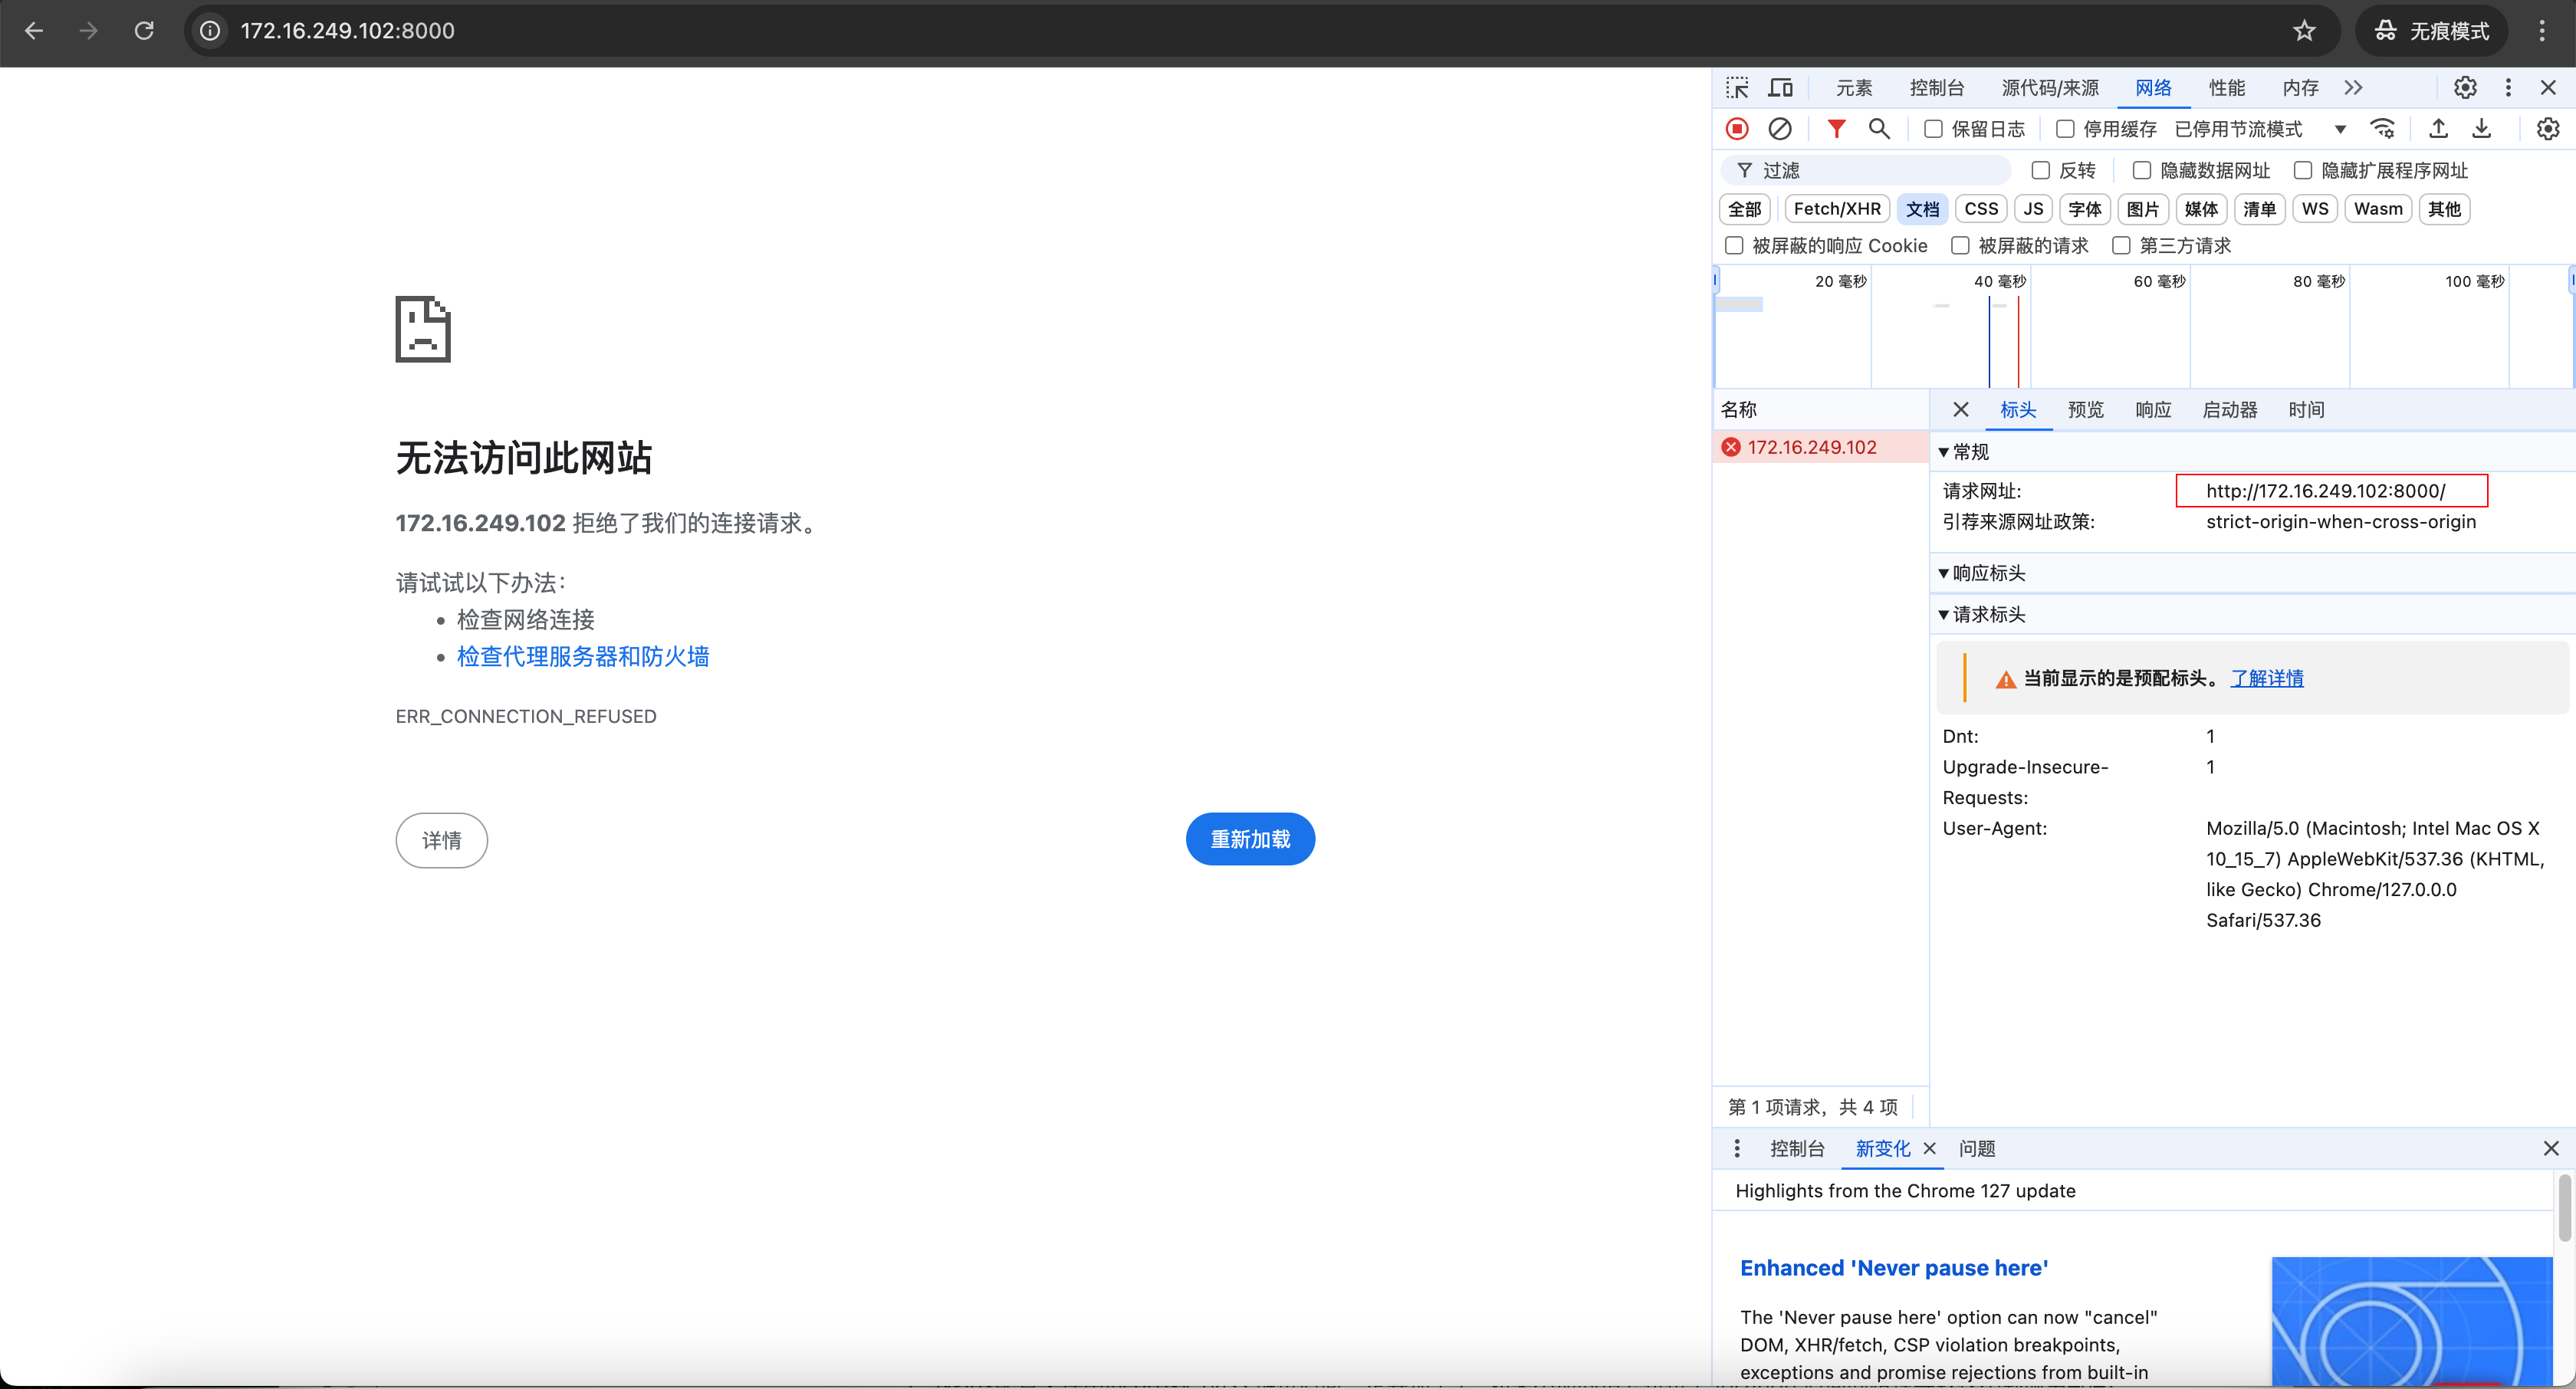Open network conditions wifi icon
Screen dimensions: 2576x1389
click(x=2383, y=129)
